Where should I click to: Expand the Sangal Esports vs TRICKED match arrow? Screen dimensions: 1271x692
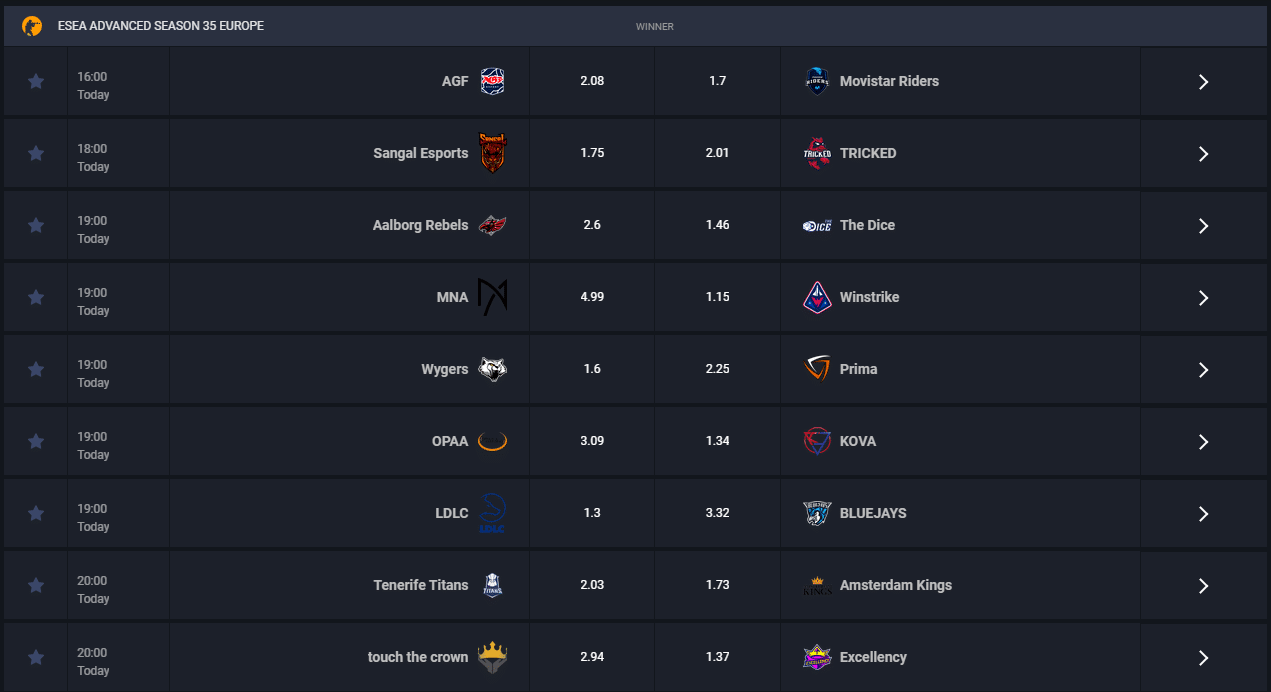tap(1204, 154)
